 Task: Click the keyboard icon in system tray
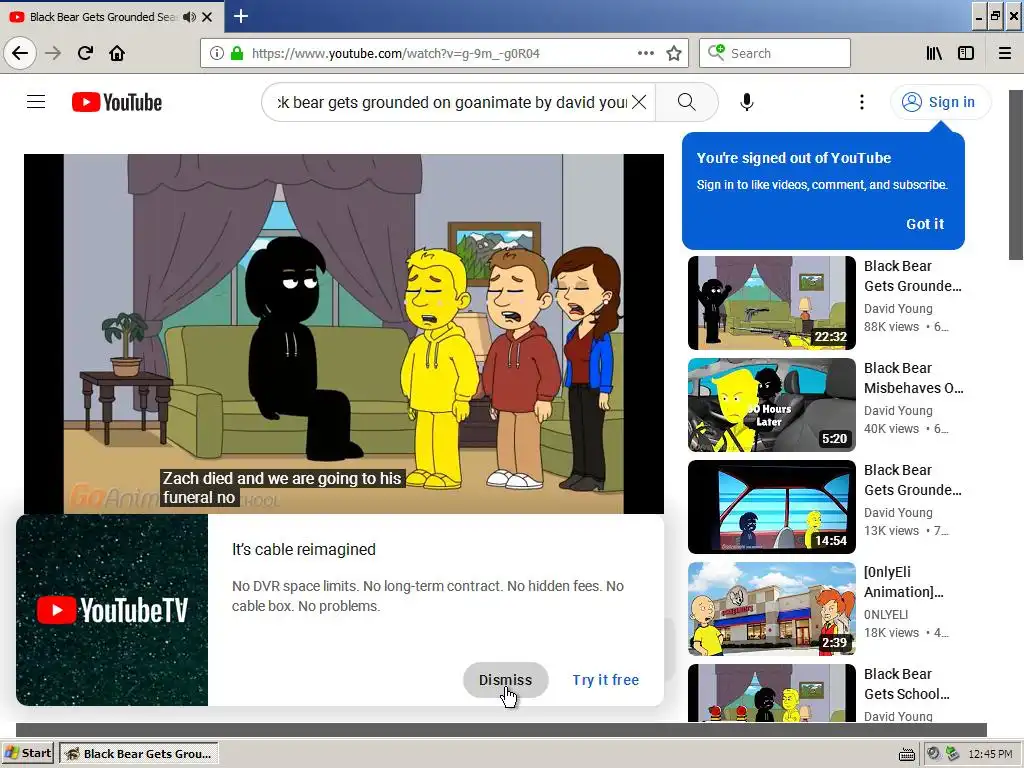(906, 754)
